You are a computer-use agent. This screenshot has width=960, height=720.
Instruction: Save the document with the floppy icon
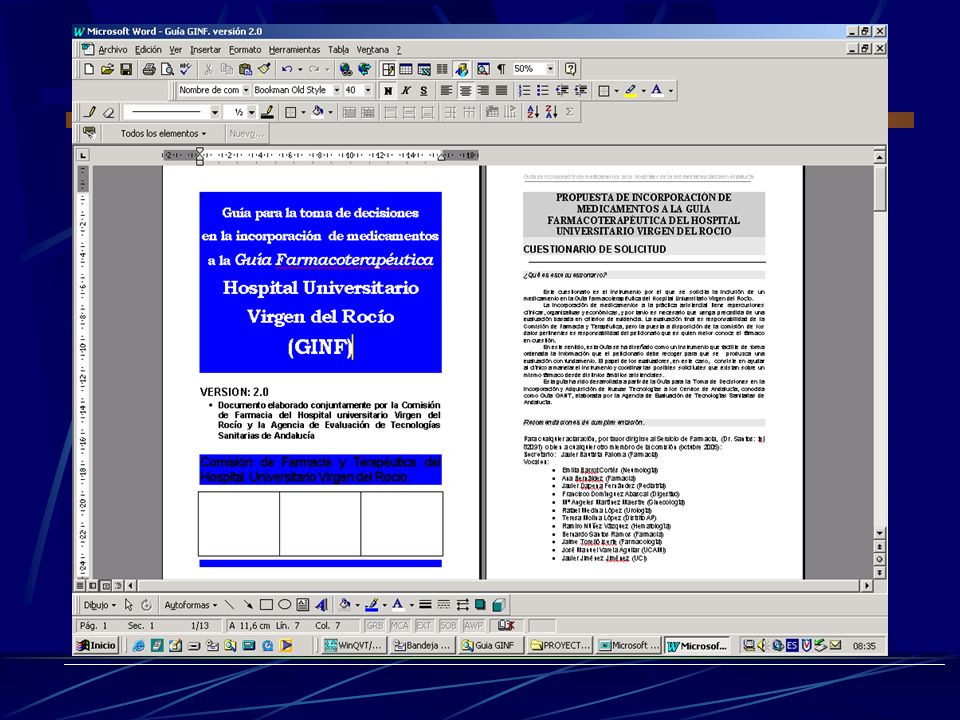pos(126,69)
